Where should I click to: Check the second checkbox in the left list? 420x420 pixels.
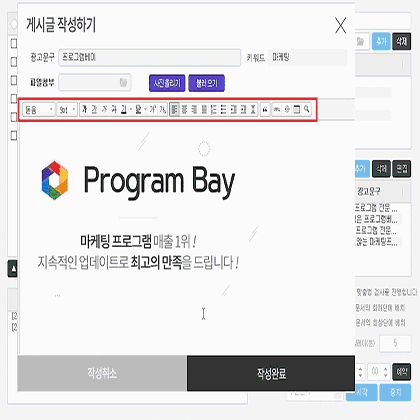[14, 62]
